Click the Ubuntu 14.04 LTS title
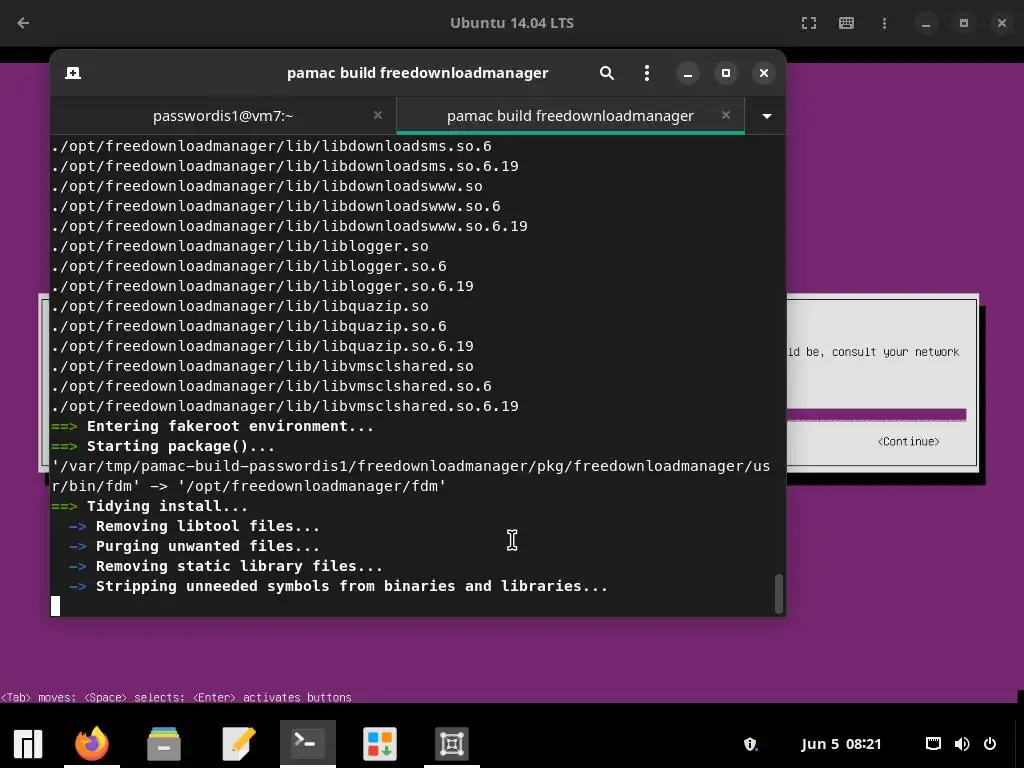 point(512,23)
